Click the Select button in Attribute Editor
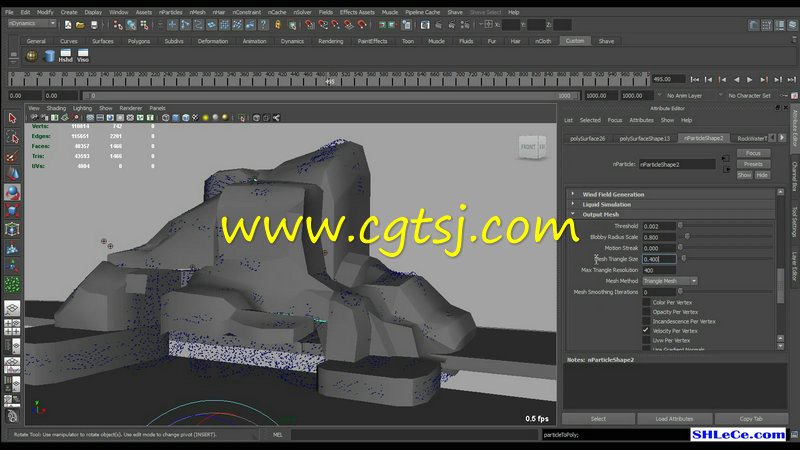The height and width of the screenshot is (450, 800). pos(598,419)
